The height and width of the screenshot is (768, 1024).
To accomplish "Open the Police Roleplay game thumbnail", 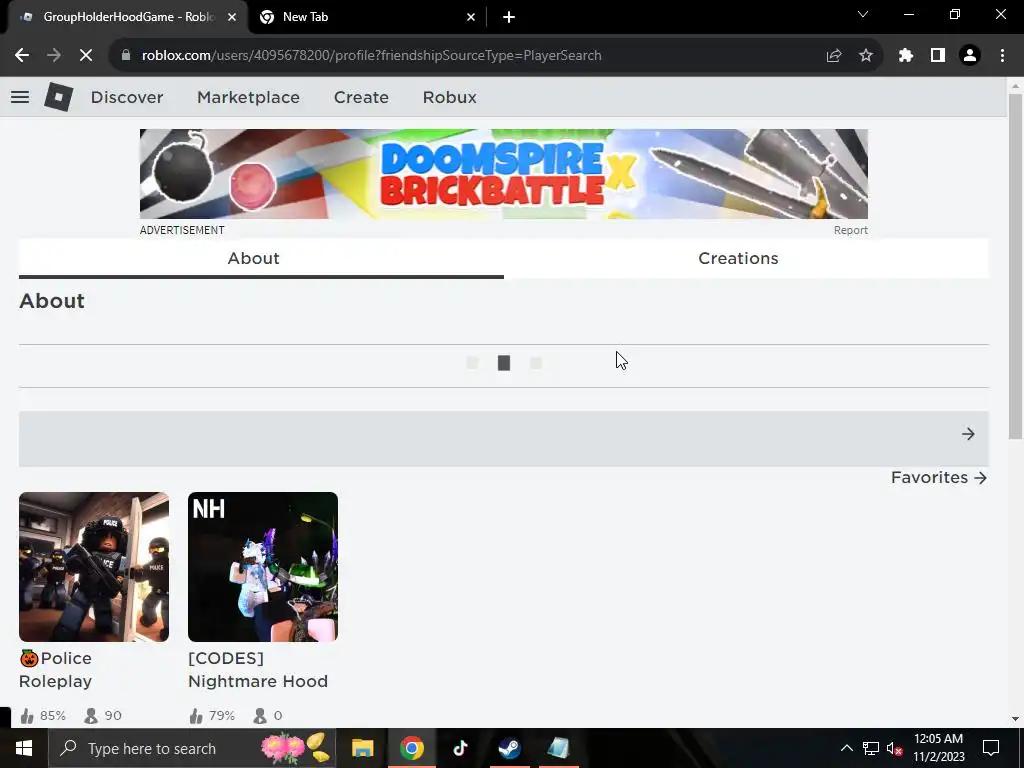I will (94, 567).
